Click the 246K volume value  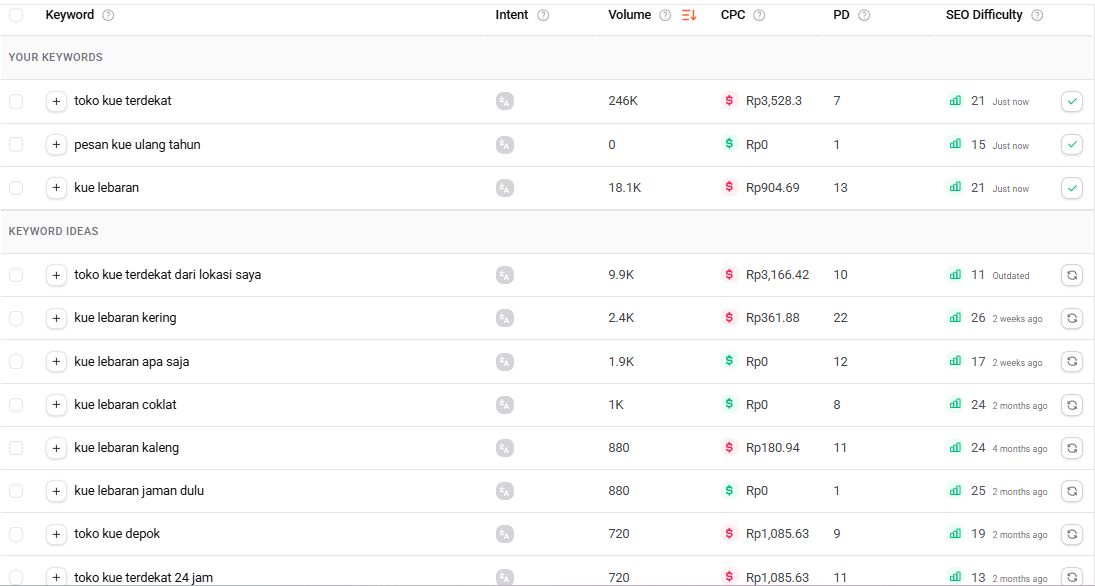click(x=623, y=101)
